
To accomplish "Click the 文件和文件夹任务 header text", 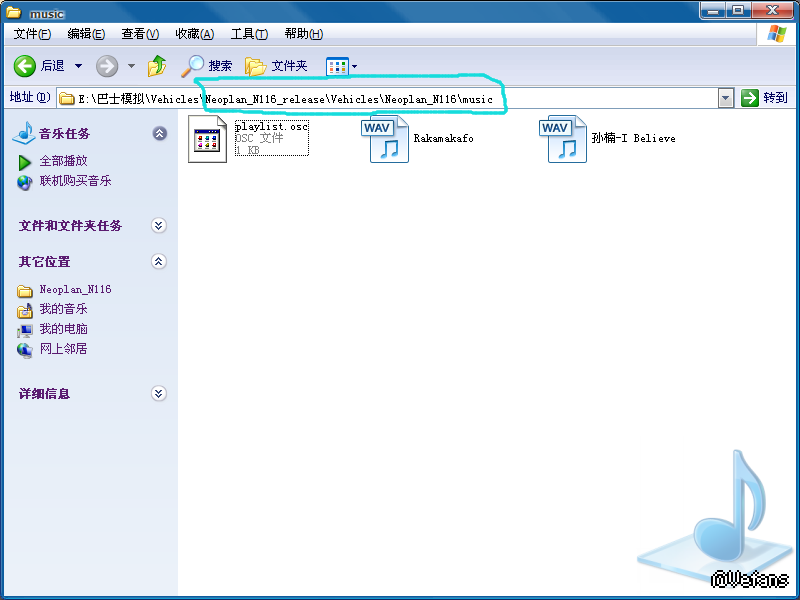I will 70,226.
